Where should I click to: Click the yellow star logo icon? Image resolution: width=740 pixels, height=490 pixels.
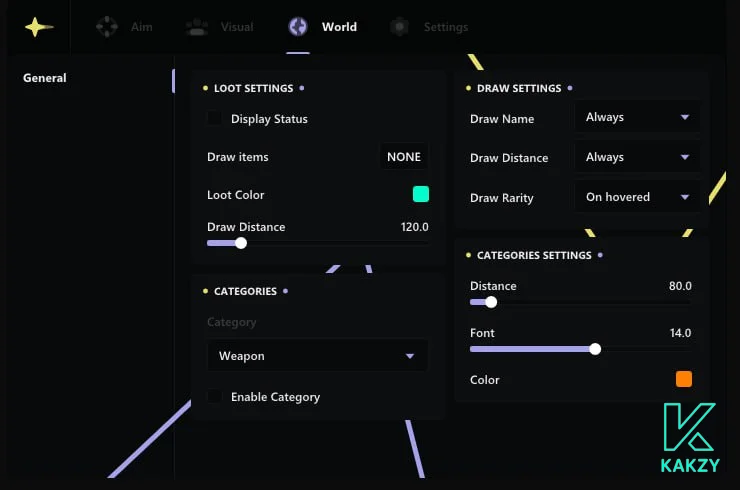point(38,27)
